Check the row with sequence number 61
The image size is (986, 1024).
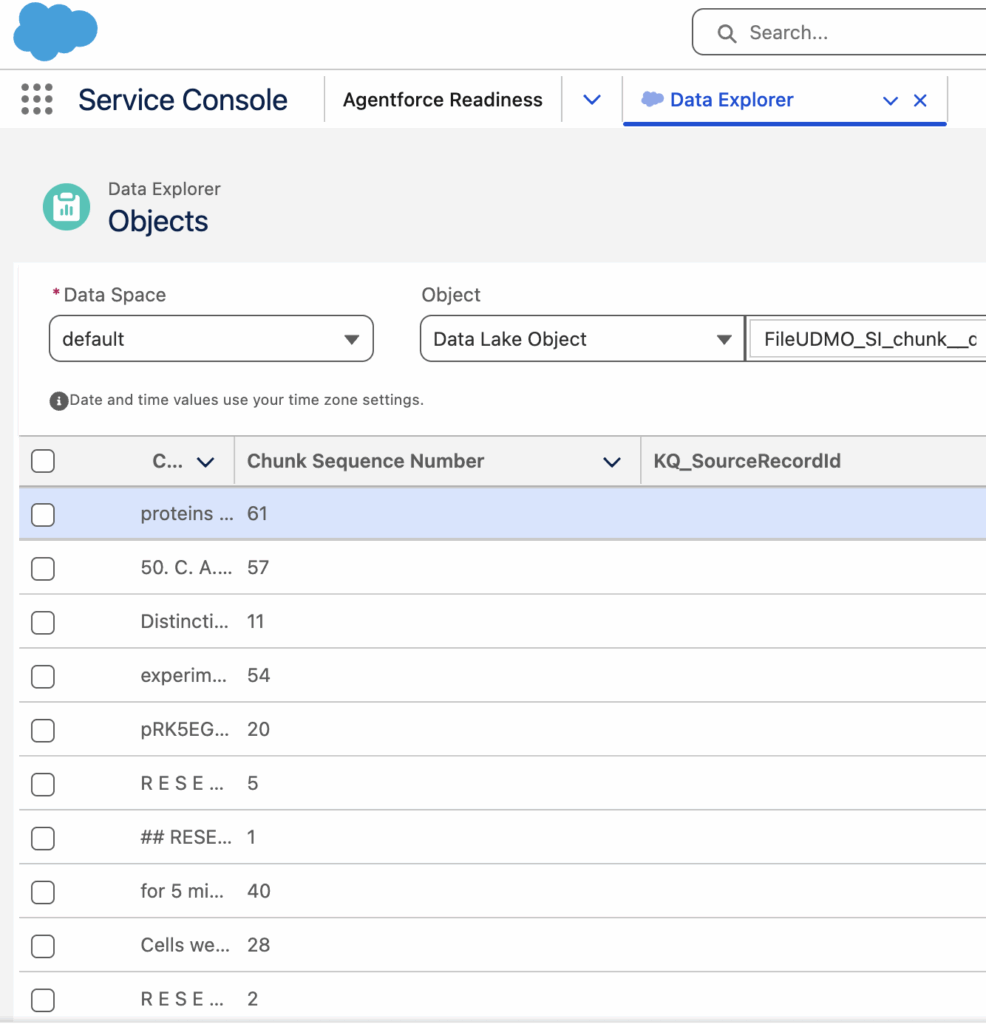click(43, 515)
